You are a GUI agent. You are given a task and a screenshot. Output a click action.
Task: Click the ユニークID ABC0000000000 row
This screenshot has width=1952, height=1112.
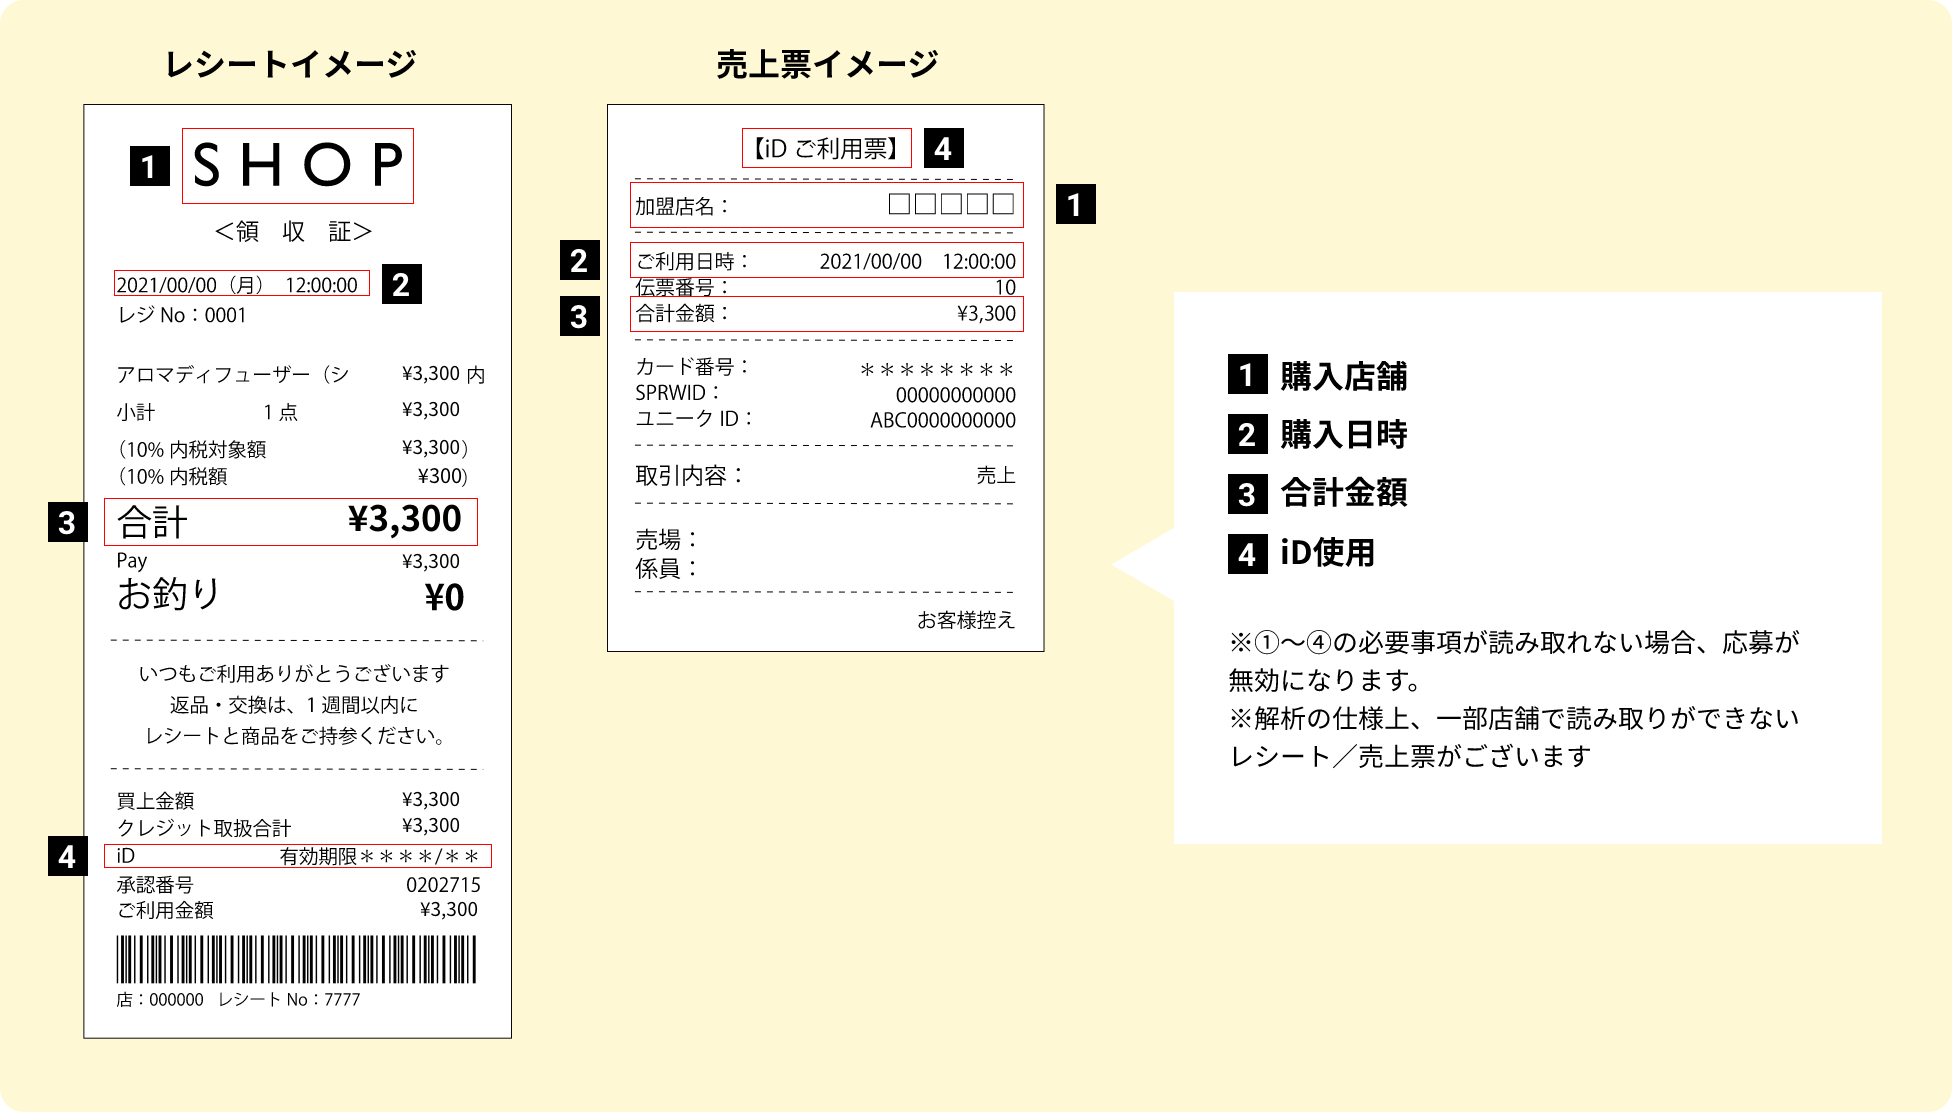click(826, 420)
